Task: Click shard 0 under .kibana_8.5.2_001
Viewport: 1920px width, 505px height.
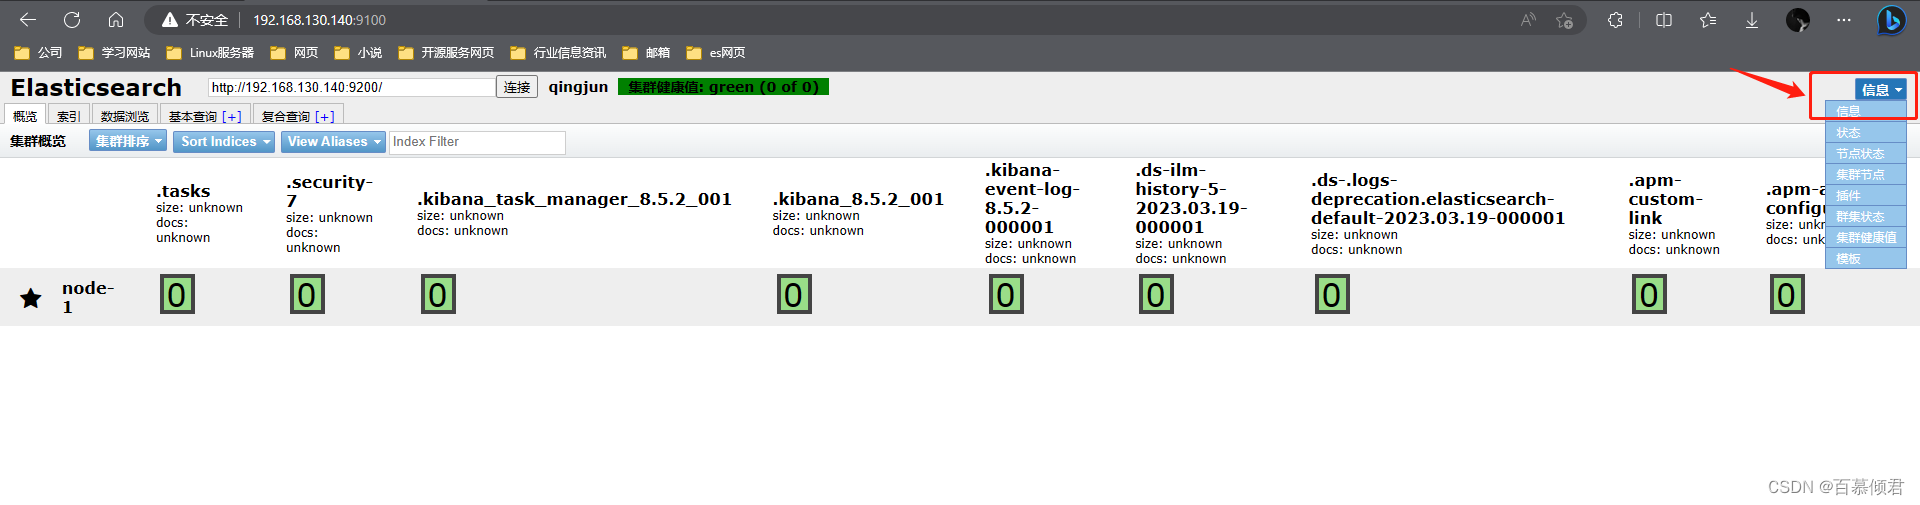Action: [x=794, y=295]
